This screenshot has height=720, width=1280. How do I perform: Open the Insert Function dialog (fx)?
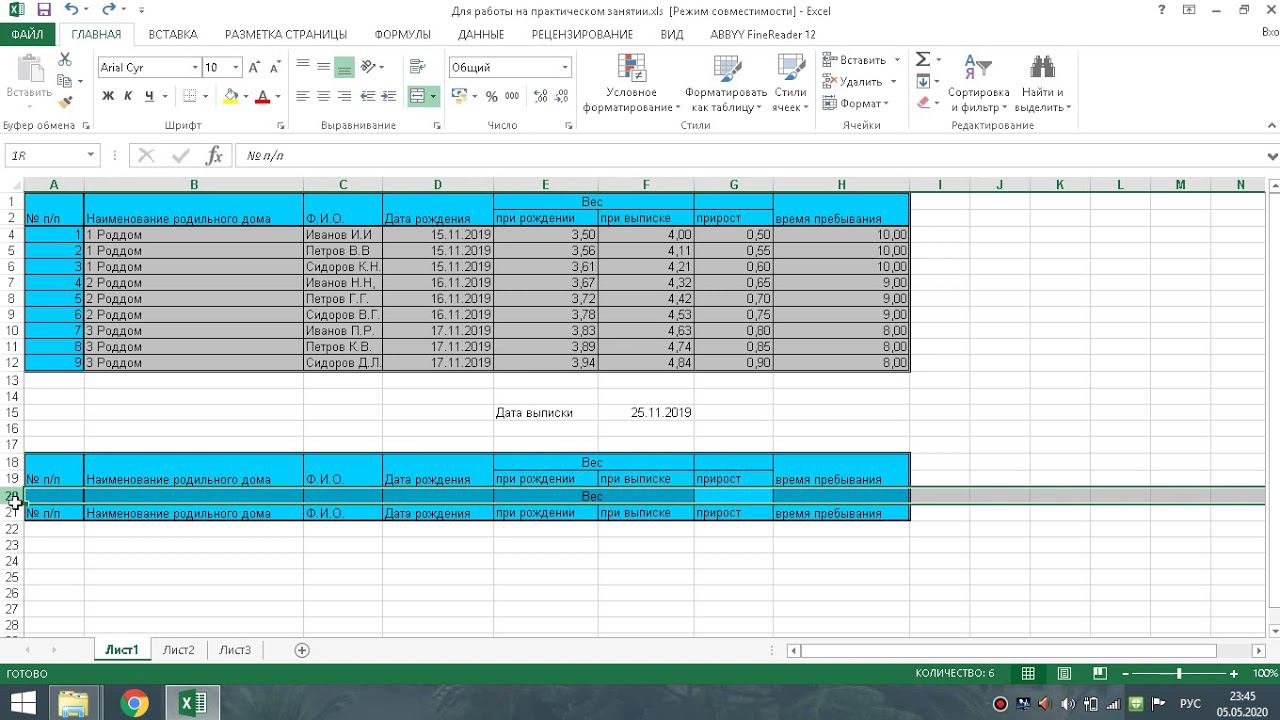pyautogui.click(x=214, y=156)
